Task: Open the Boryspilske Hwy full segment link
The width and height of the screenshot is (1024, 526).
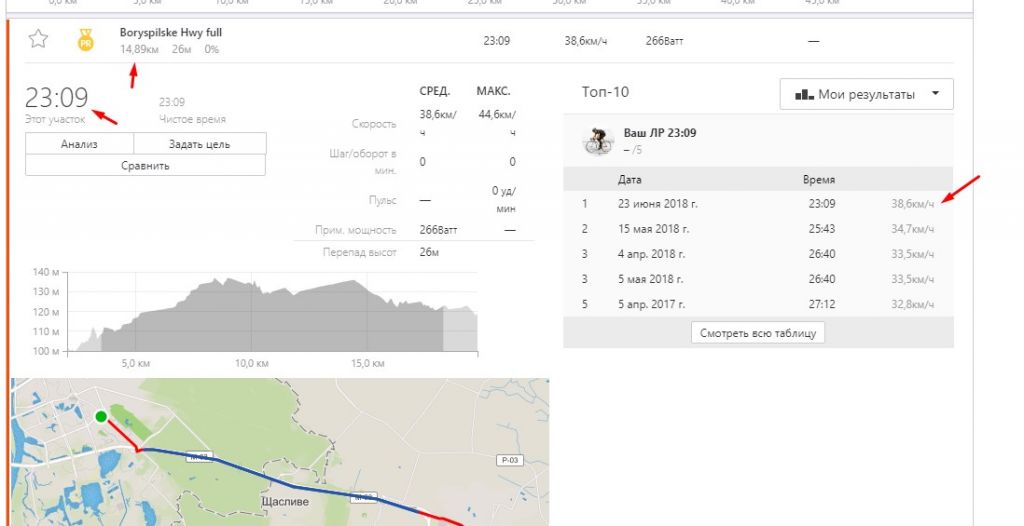Action: 171,33
